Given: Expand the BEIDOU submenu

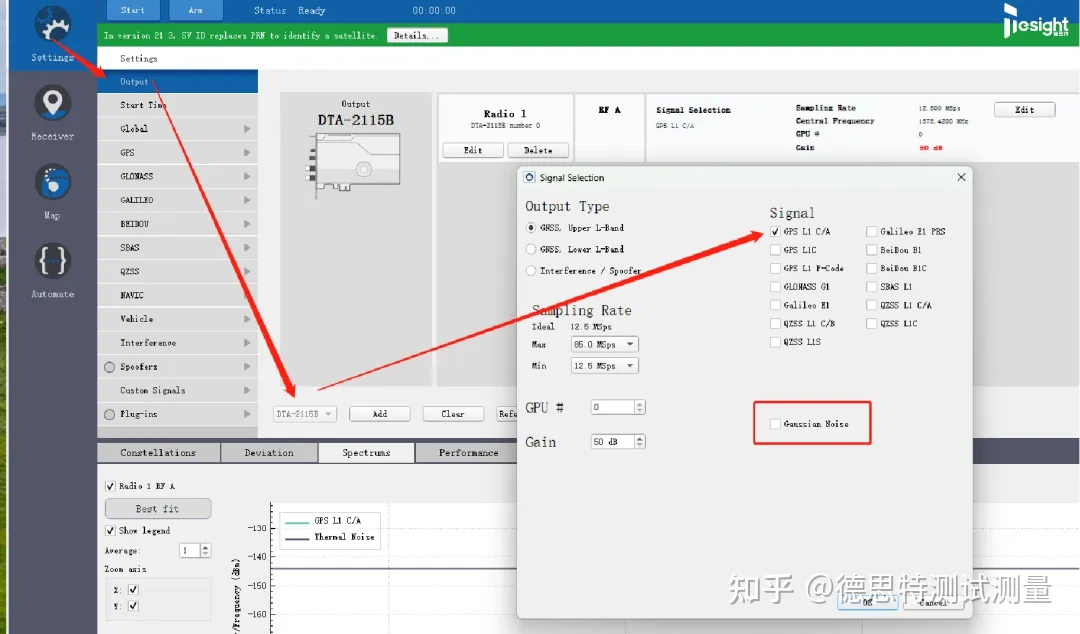Looking at the screenshot, I should tap(178, 224).
